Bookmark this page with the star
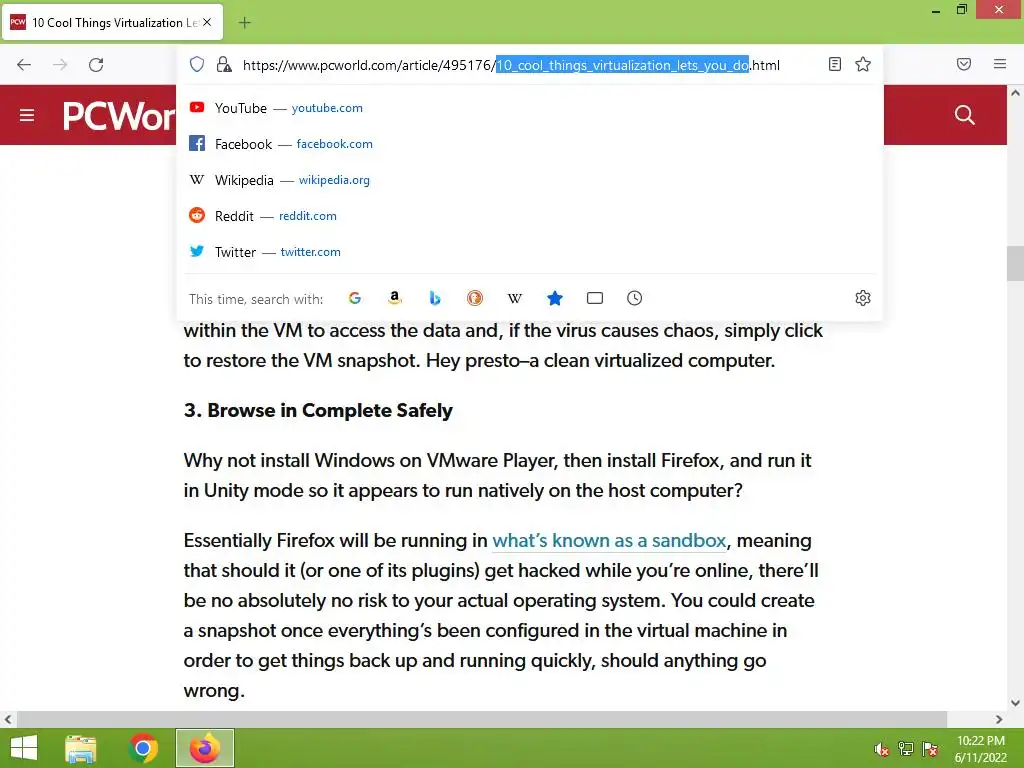Viewport: 1024px width, 768px height. 863,64
